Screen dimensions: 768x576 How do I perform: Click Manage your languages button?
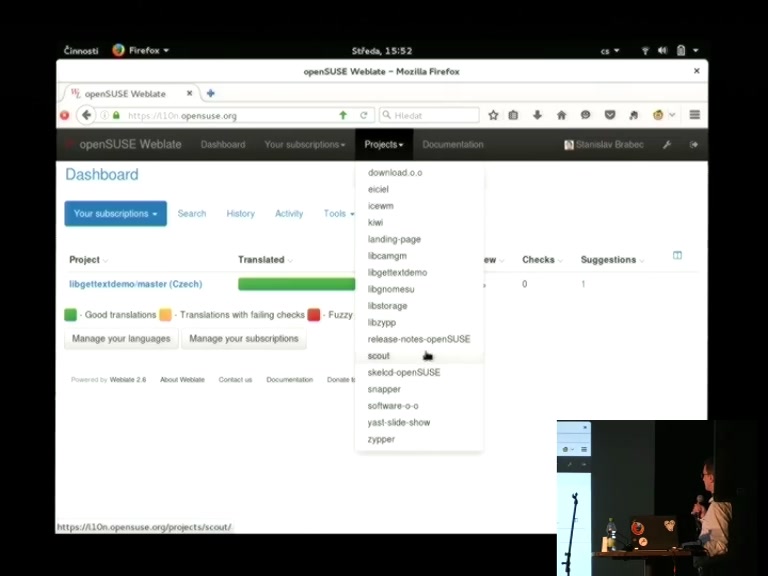pyautogui.click(x=121, y=338)
